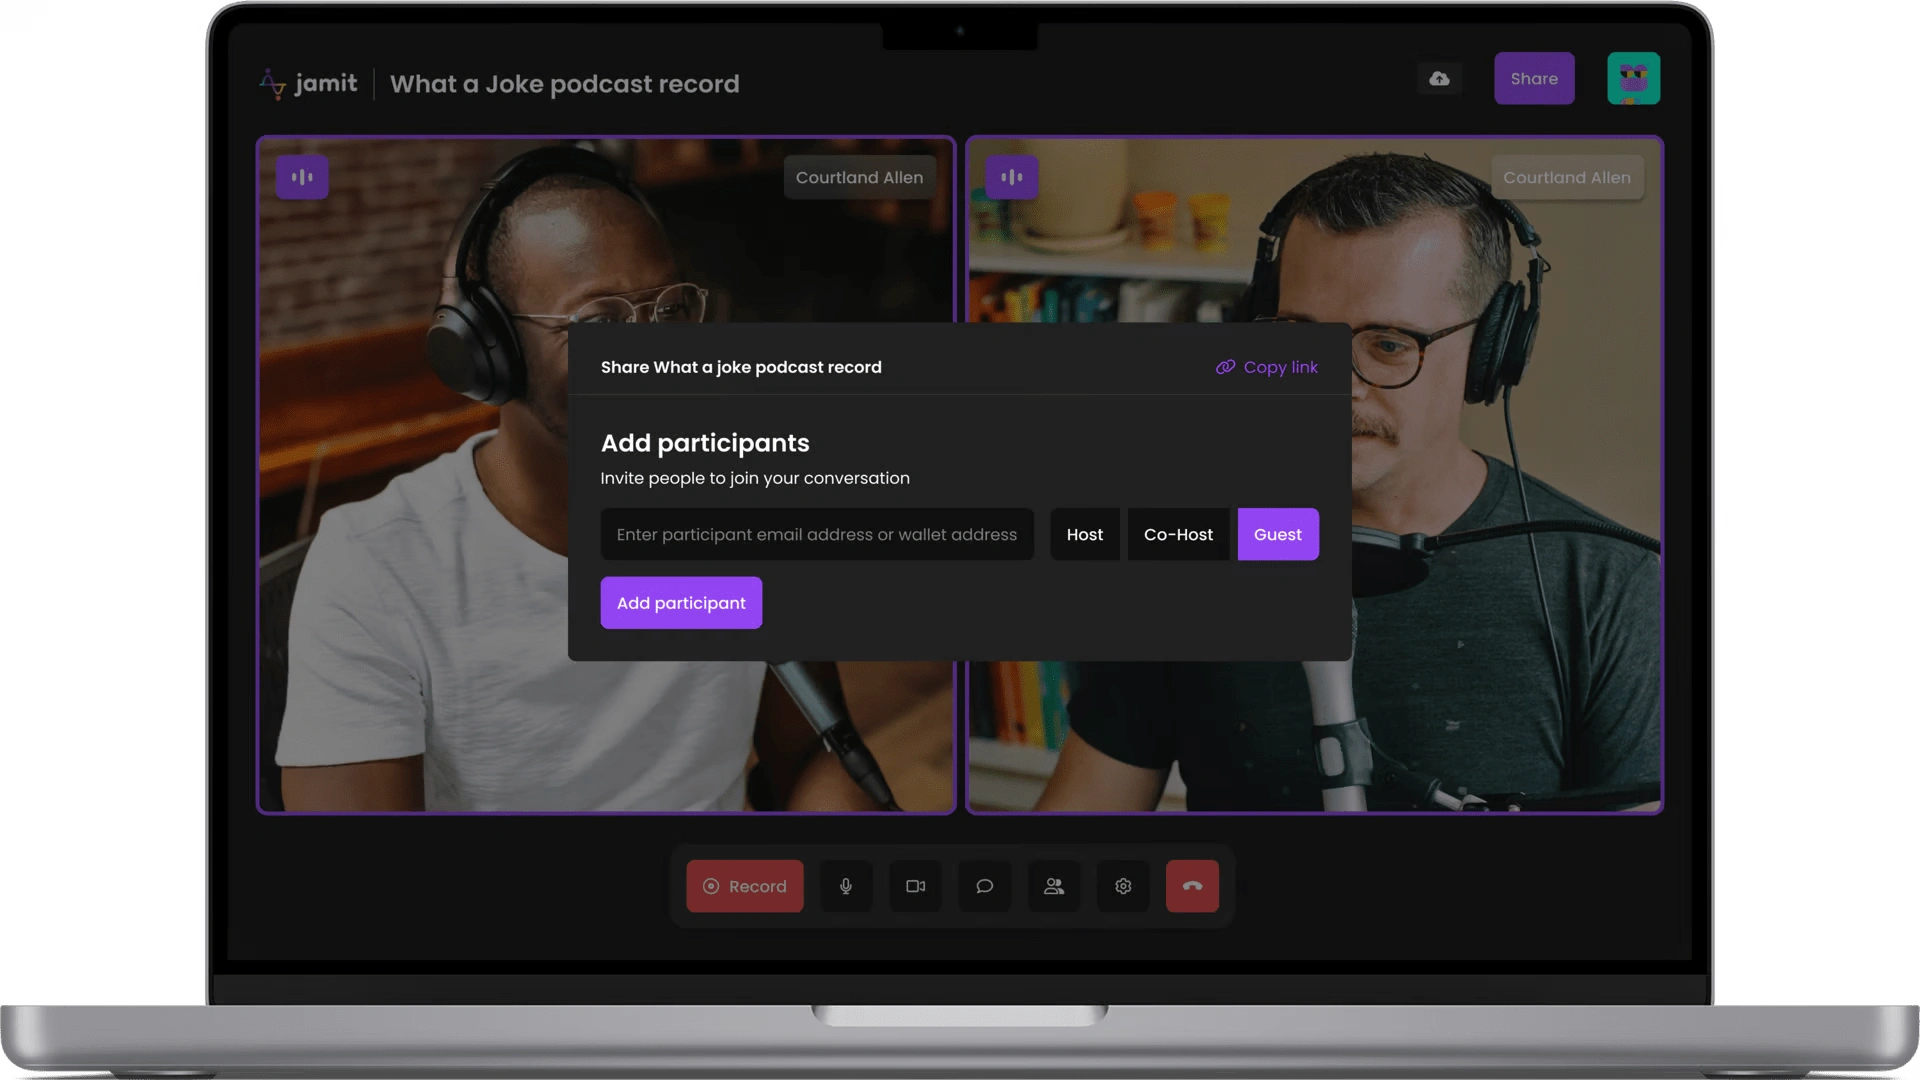Open the chat bubble icon
Viewport: 1920px width, 1080px height.
click(984, 886)
